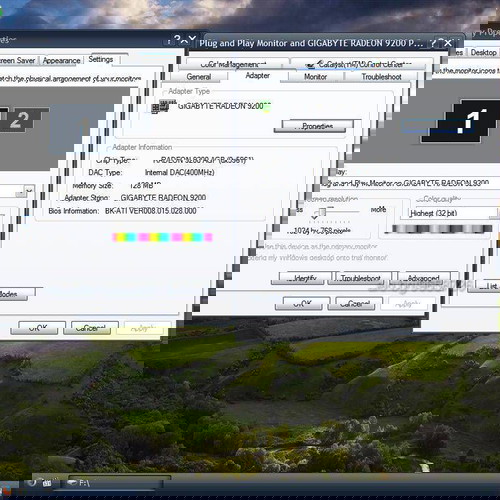
Task: Click the help question mark in adapter dialog title bar
Action: pos(433,43)
